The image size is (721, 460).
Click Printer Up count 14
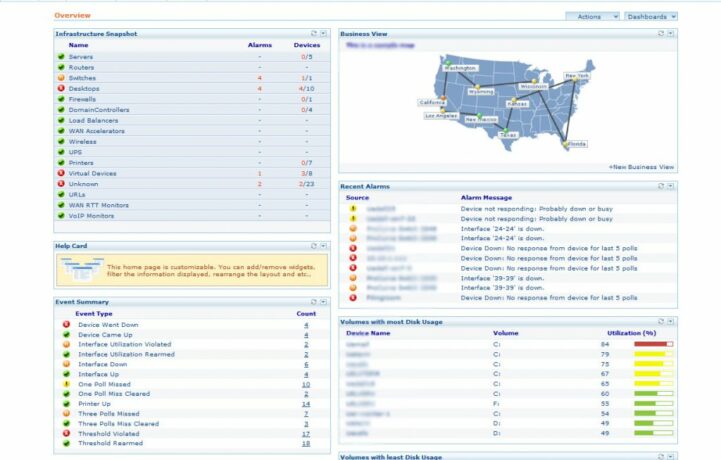pyautogui.click(x=306, y=404)
